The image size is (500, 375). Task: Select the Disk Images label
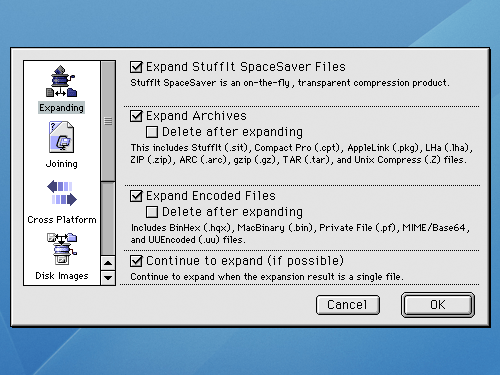point(62,276)
